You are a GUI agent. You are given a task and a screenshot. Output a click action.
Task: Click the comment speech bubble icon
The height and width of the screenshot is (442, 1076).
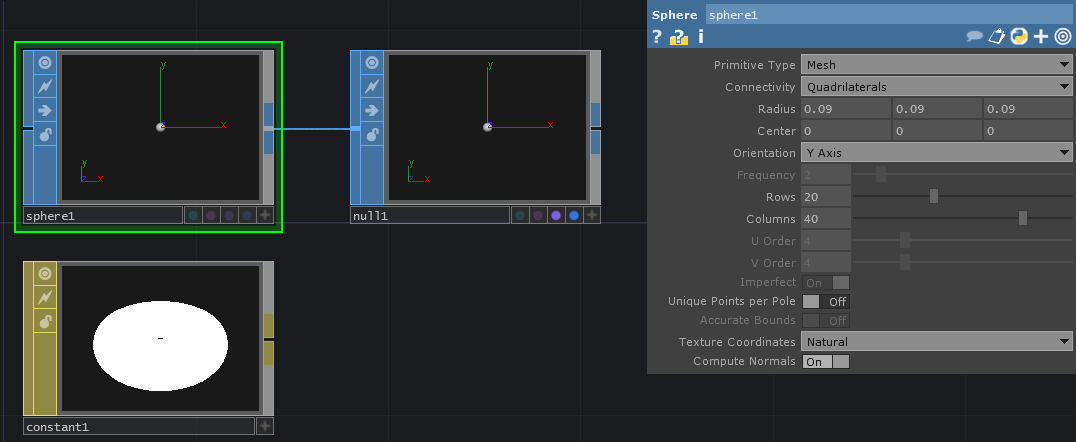974,37
